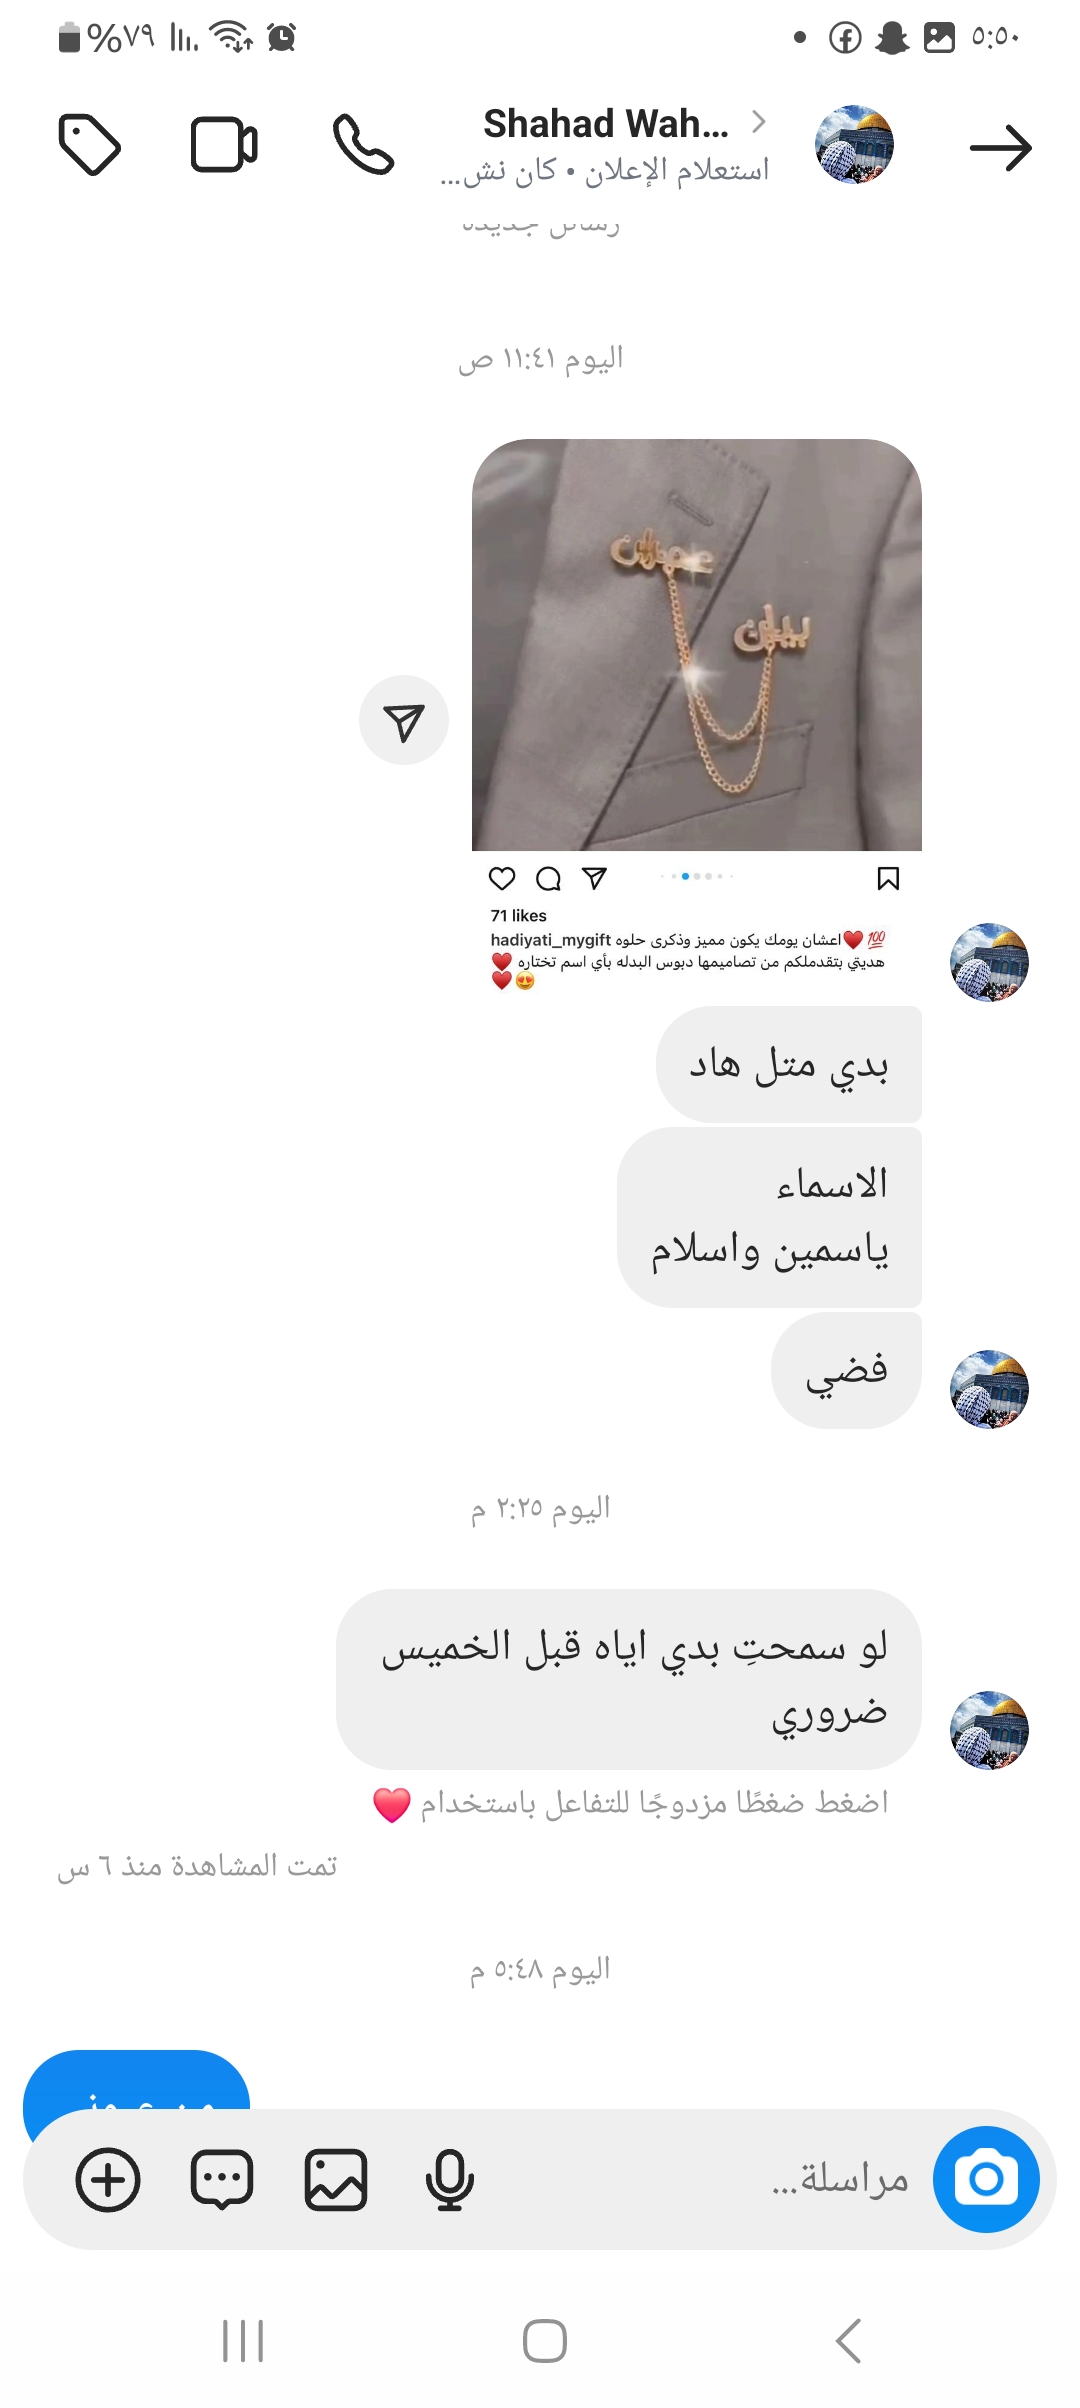1080x2408 pixels.
Task: Record a voice message with microphone
Action: [x=449, y=2180]
